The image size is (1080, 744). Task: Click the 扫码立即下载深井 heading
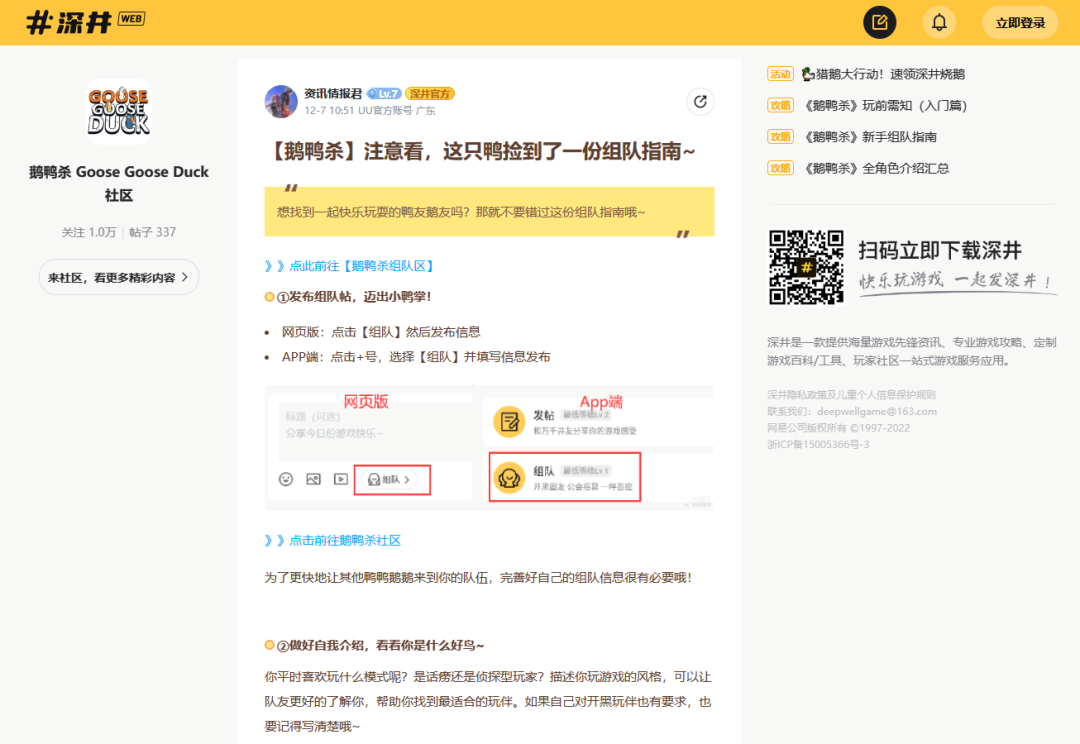click(x=940, y=250)
